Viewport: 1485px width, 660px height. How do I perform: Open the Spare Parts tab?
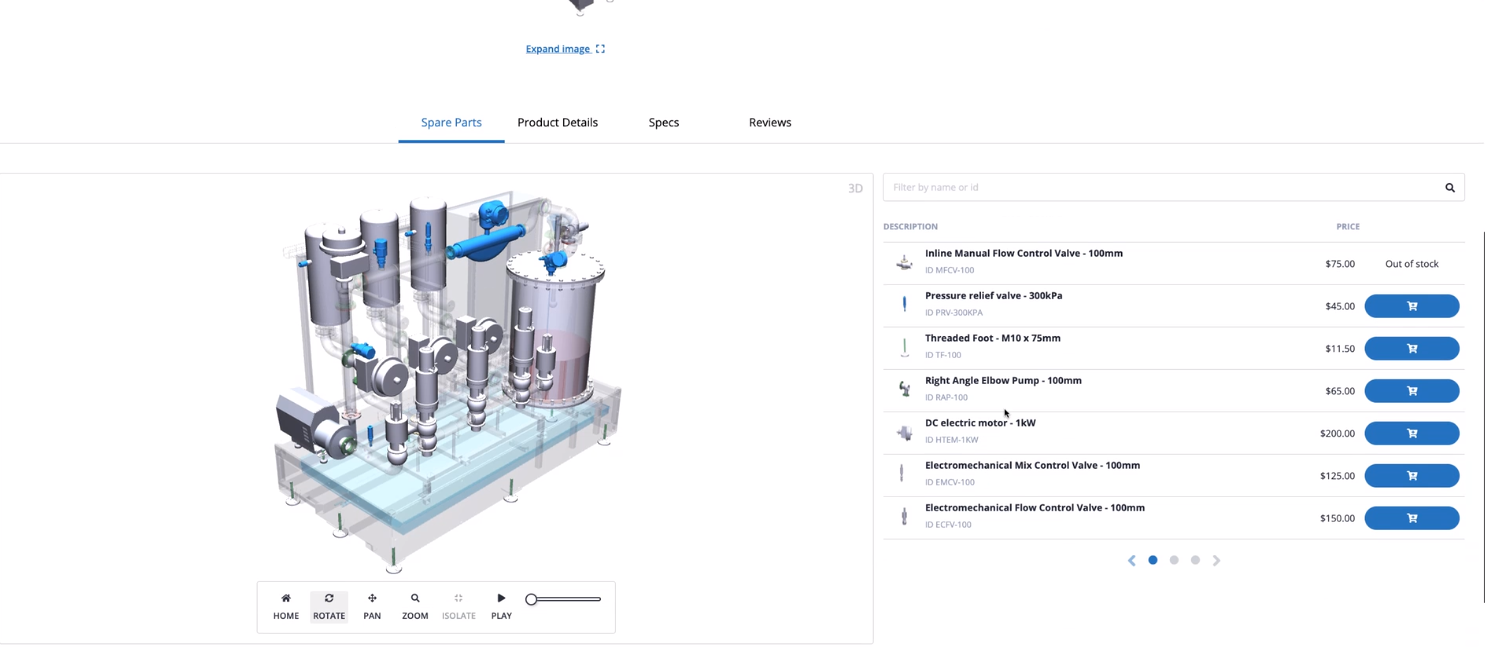(451, 122)
